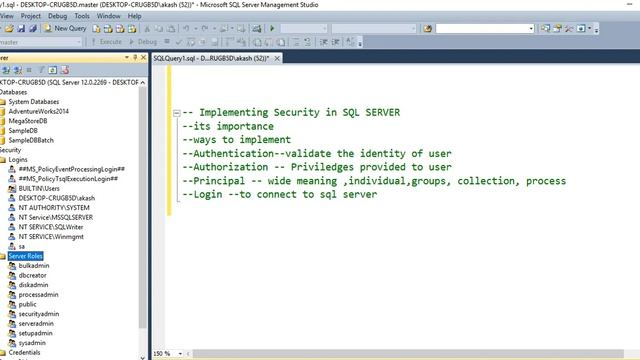
Task: Select SampleDBBatch database
Action: tap(31, 140)
